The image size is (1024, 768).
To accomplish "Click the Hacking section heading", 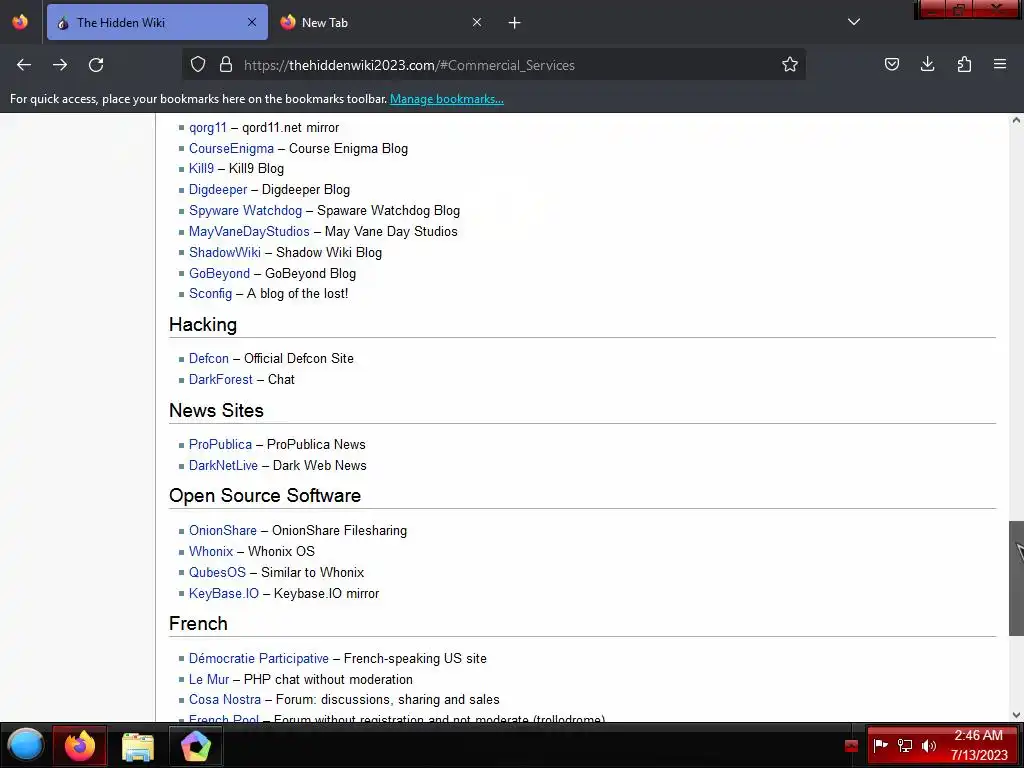I will pyautogui.click(x=203, y=325).
